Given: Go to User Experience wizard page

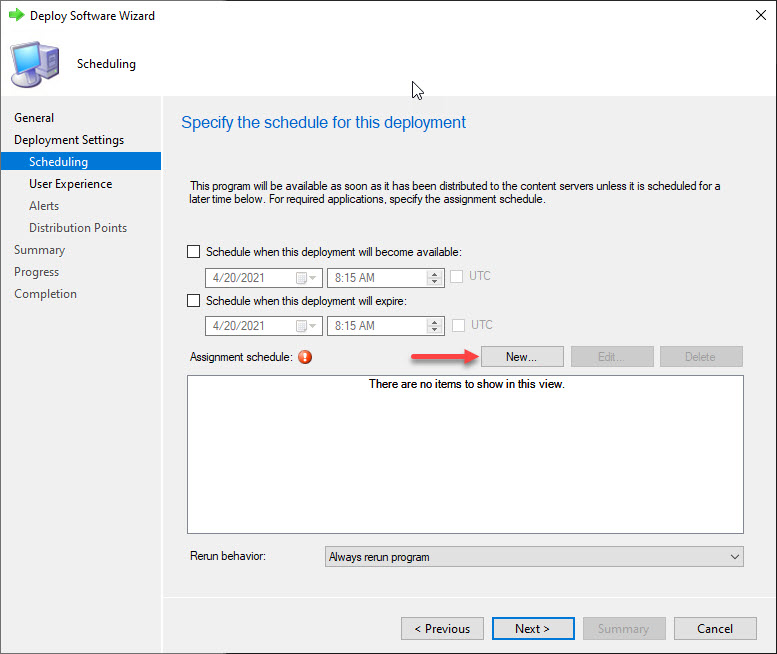Looking at the screenshot, I should [x=70, y=184].
